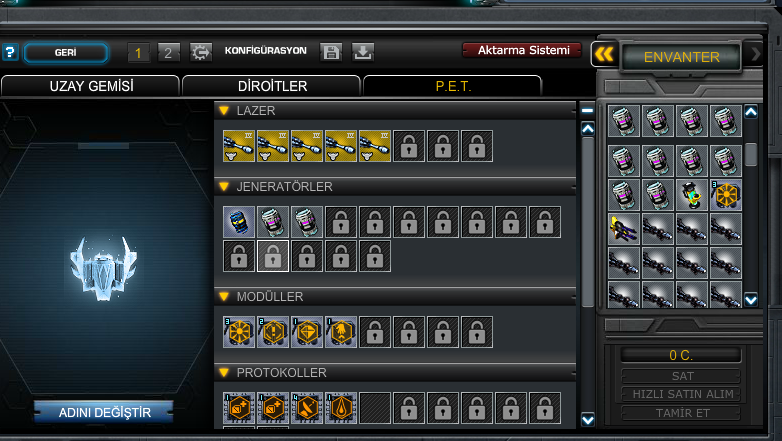Switch to configuration 2
The height and width of the screenshot is (441, 782).
[168, 52]
